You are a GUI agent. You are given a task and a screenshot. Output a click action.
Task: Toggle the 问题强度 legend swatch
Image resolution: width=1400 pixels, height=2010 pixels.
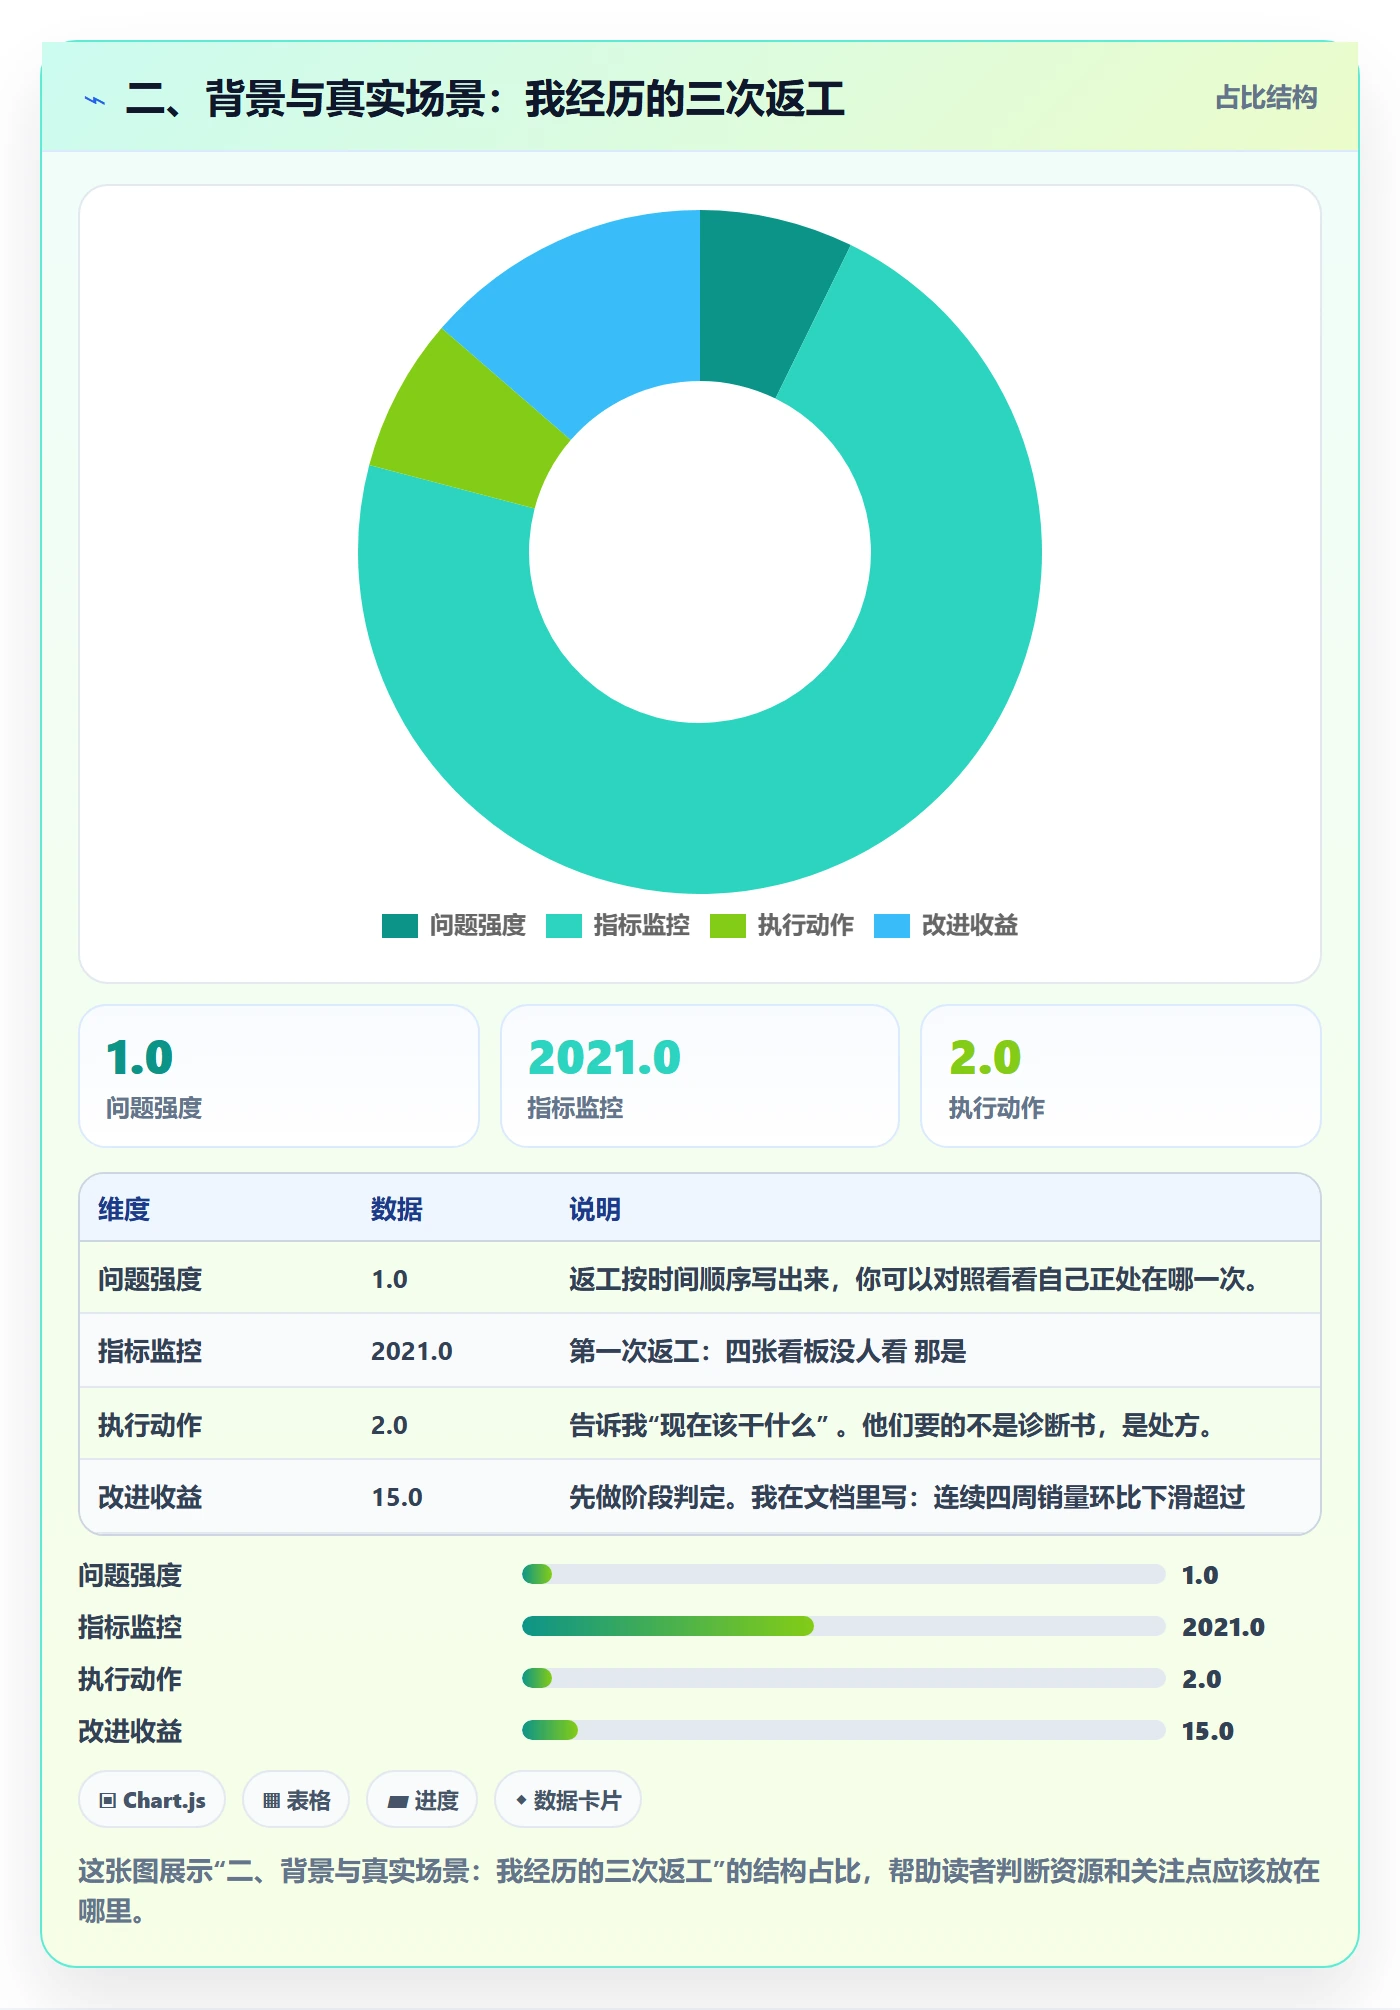[400, 926]
